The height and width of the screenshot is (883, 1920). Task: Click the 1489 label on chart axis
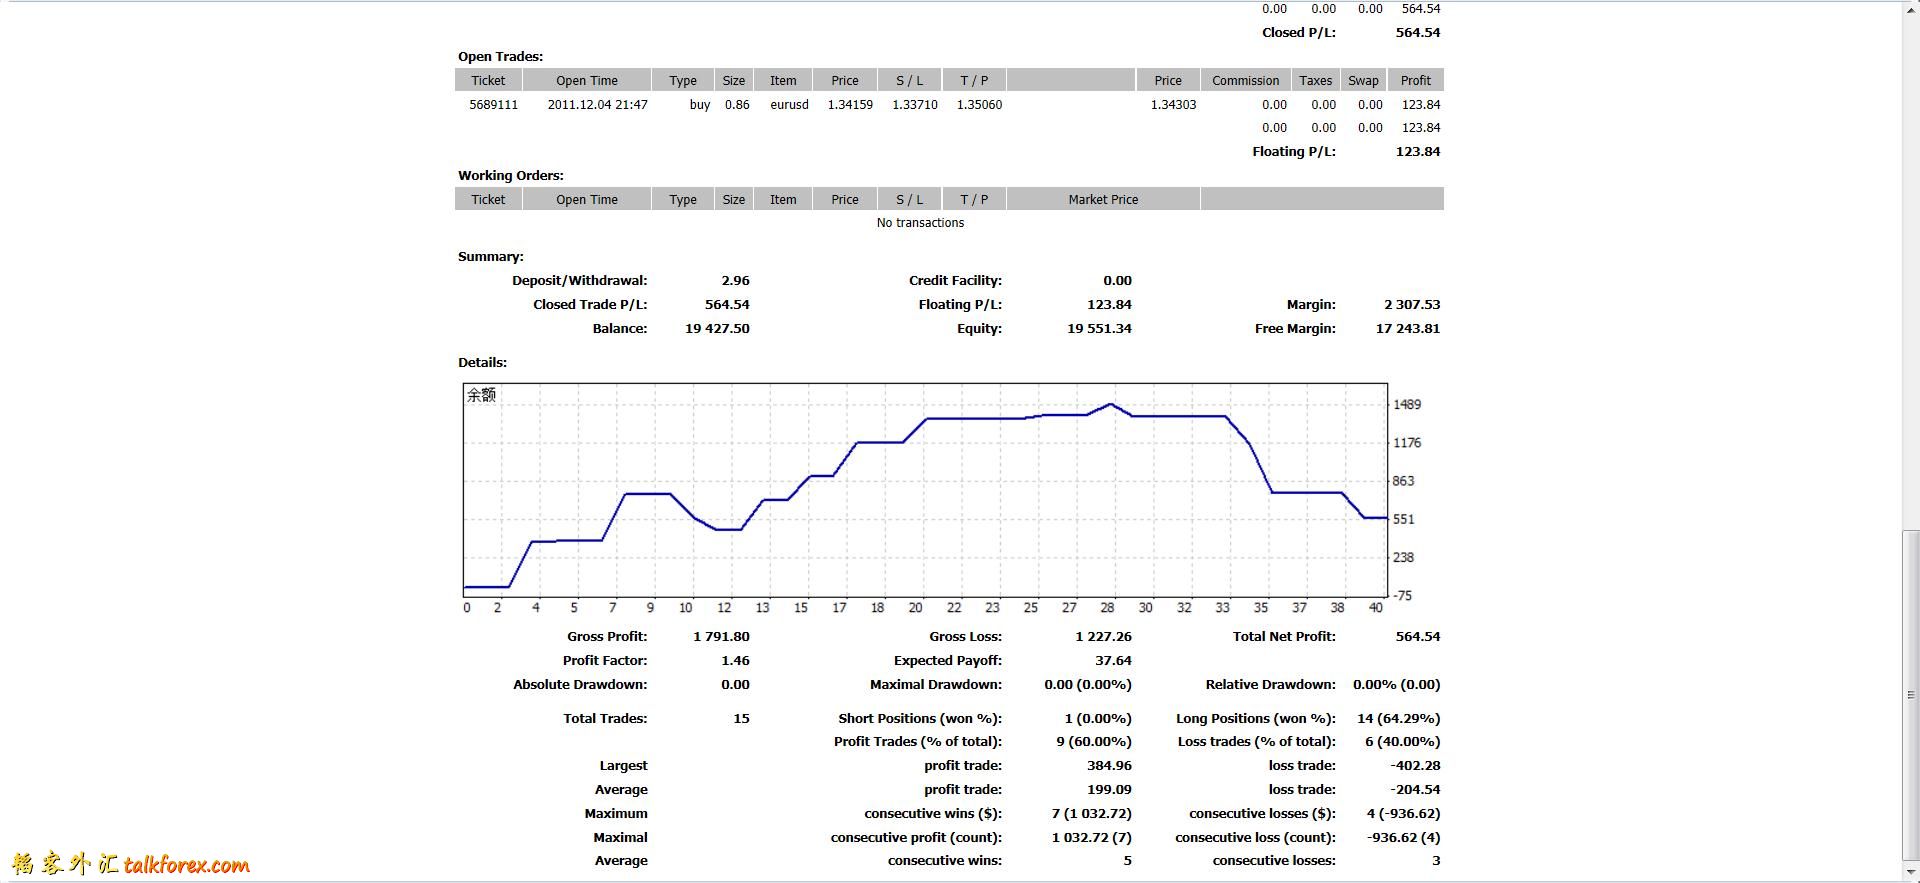tap(1407, 404)
